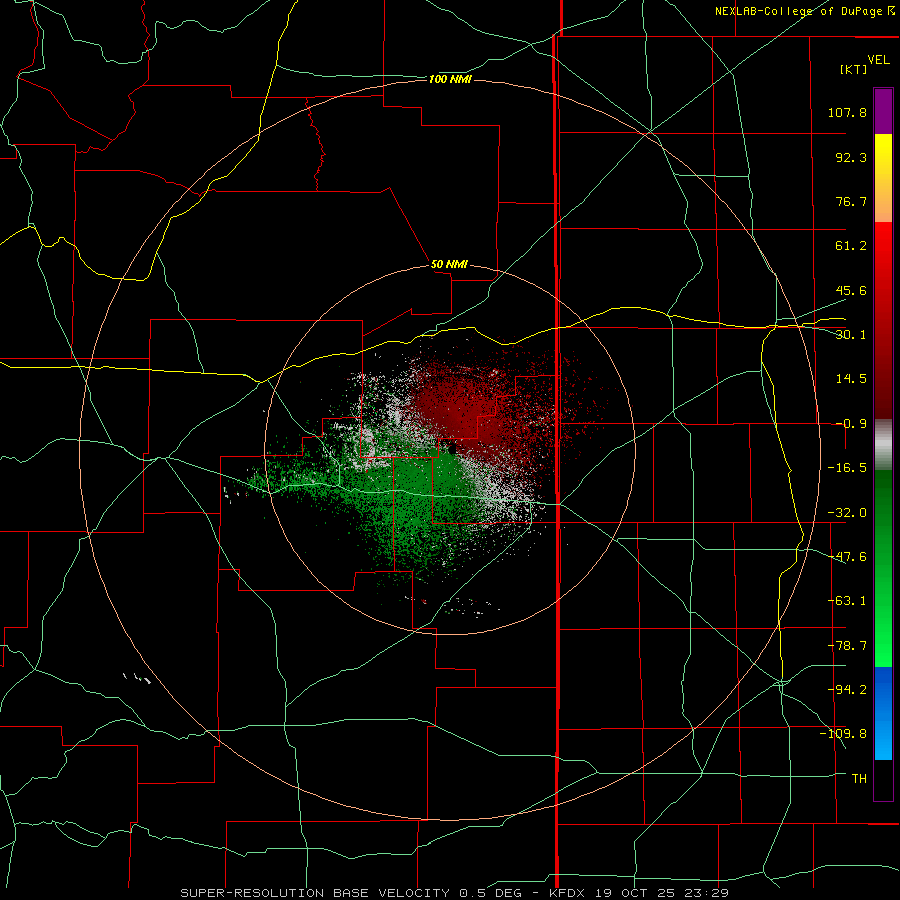Select the 30.1 scale value
This screenshot has height=900, width=900.
pyautogui.click(x=851, y=335)
